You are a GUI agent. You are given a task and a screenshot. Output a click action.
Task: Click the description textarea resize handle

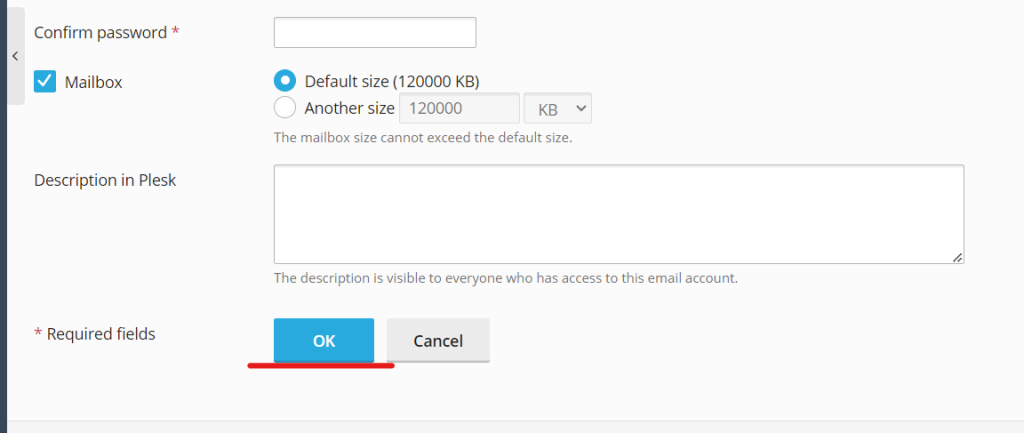(x=957, y=257)
